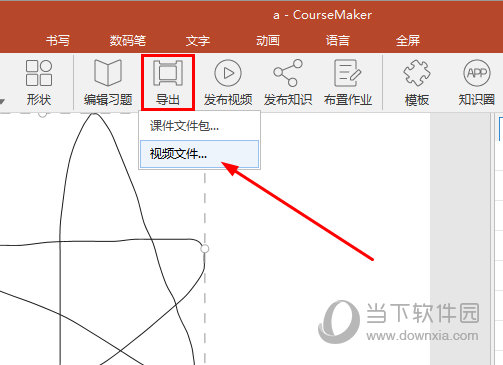503x365 pixels.
Task: Switch to the 数码笔 tab
Action: pyautogui.click(x=128, y=41)
